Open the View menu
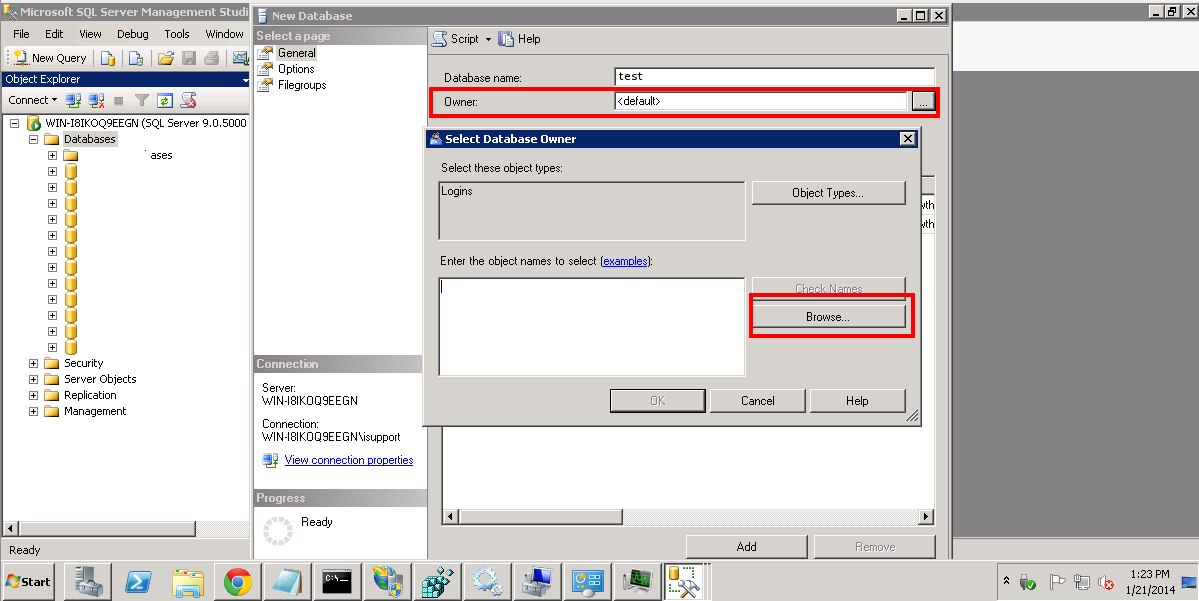 click(90, 34)
